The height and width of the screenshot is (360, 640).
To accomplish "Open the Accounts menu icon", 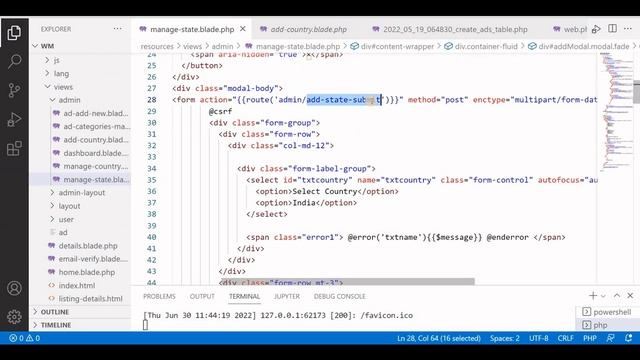I will pos(14,288).
